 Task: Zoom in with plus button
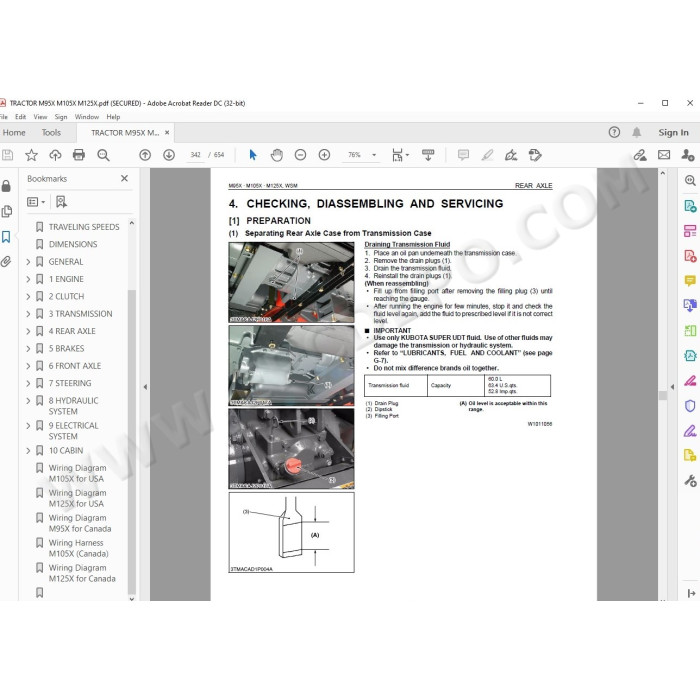[324, 155]
